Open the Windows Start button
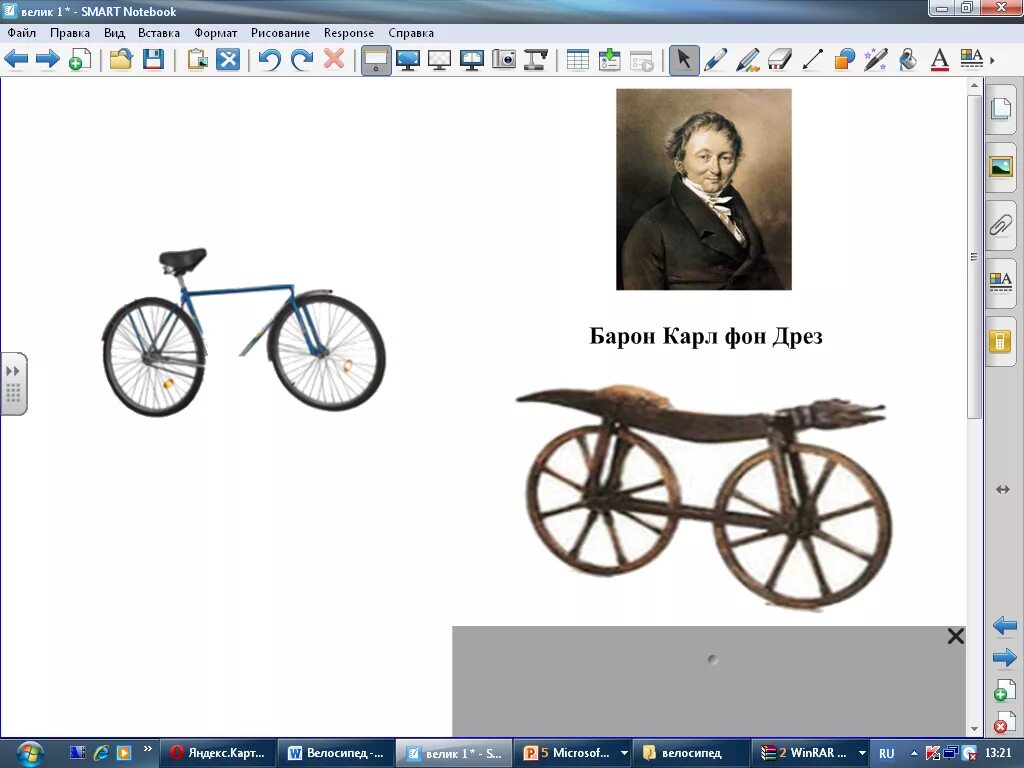This screenshot has height=768, width=1024. click(29, 754)
